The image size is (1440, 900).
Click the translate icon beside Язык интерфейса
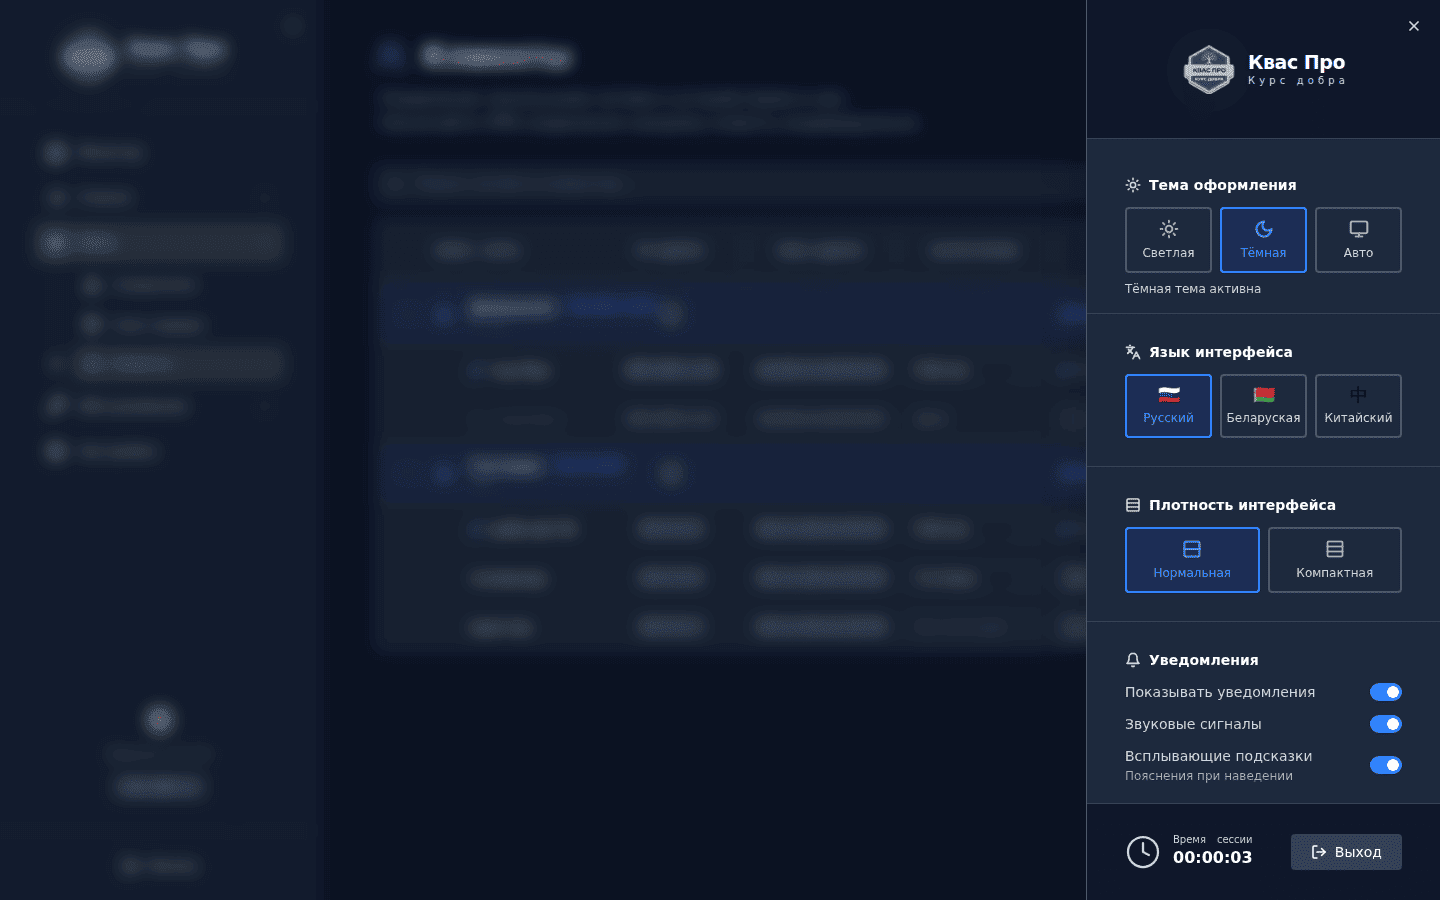coord(1133,352)
